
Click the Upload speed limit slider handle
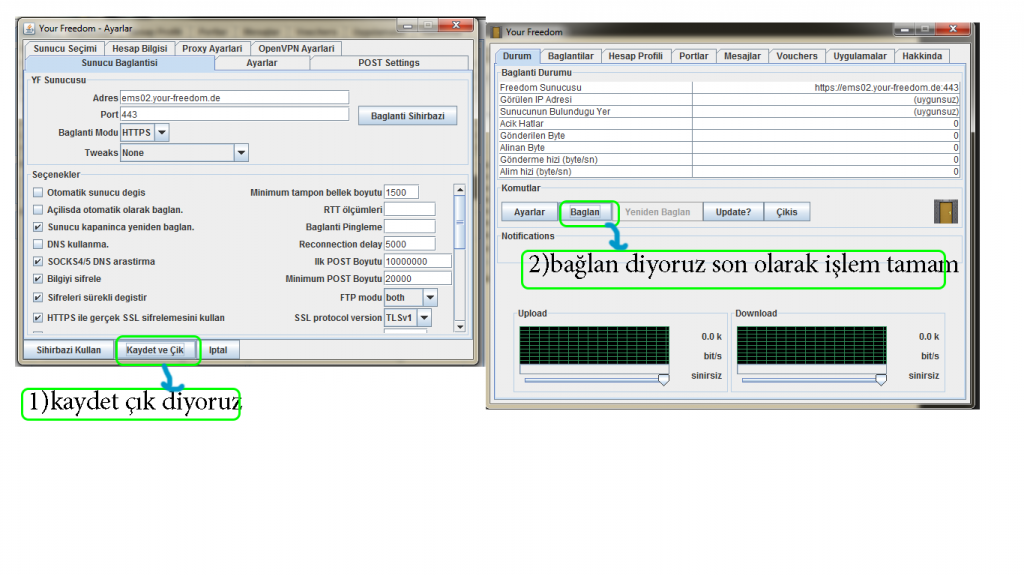pyautogui.click(x=664, y=380)
